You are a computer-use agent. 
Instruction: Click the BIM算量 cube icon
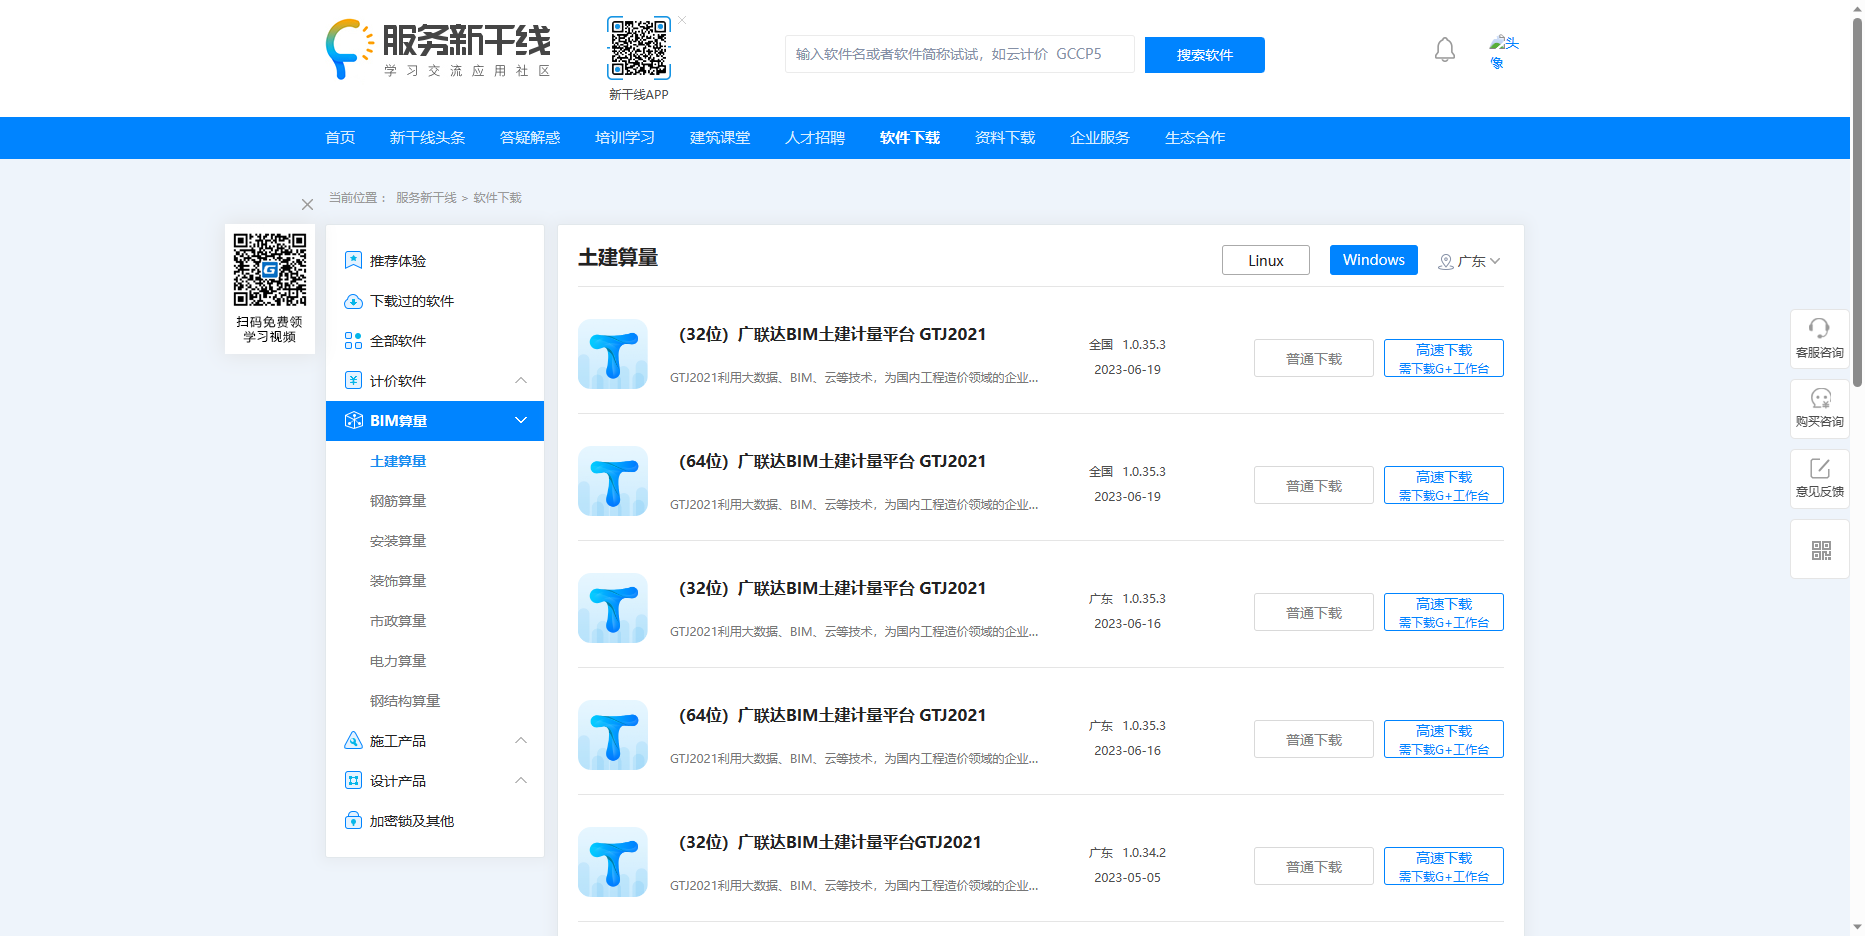[353, 420]
